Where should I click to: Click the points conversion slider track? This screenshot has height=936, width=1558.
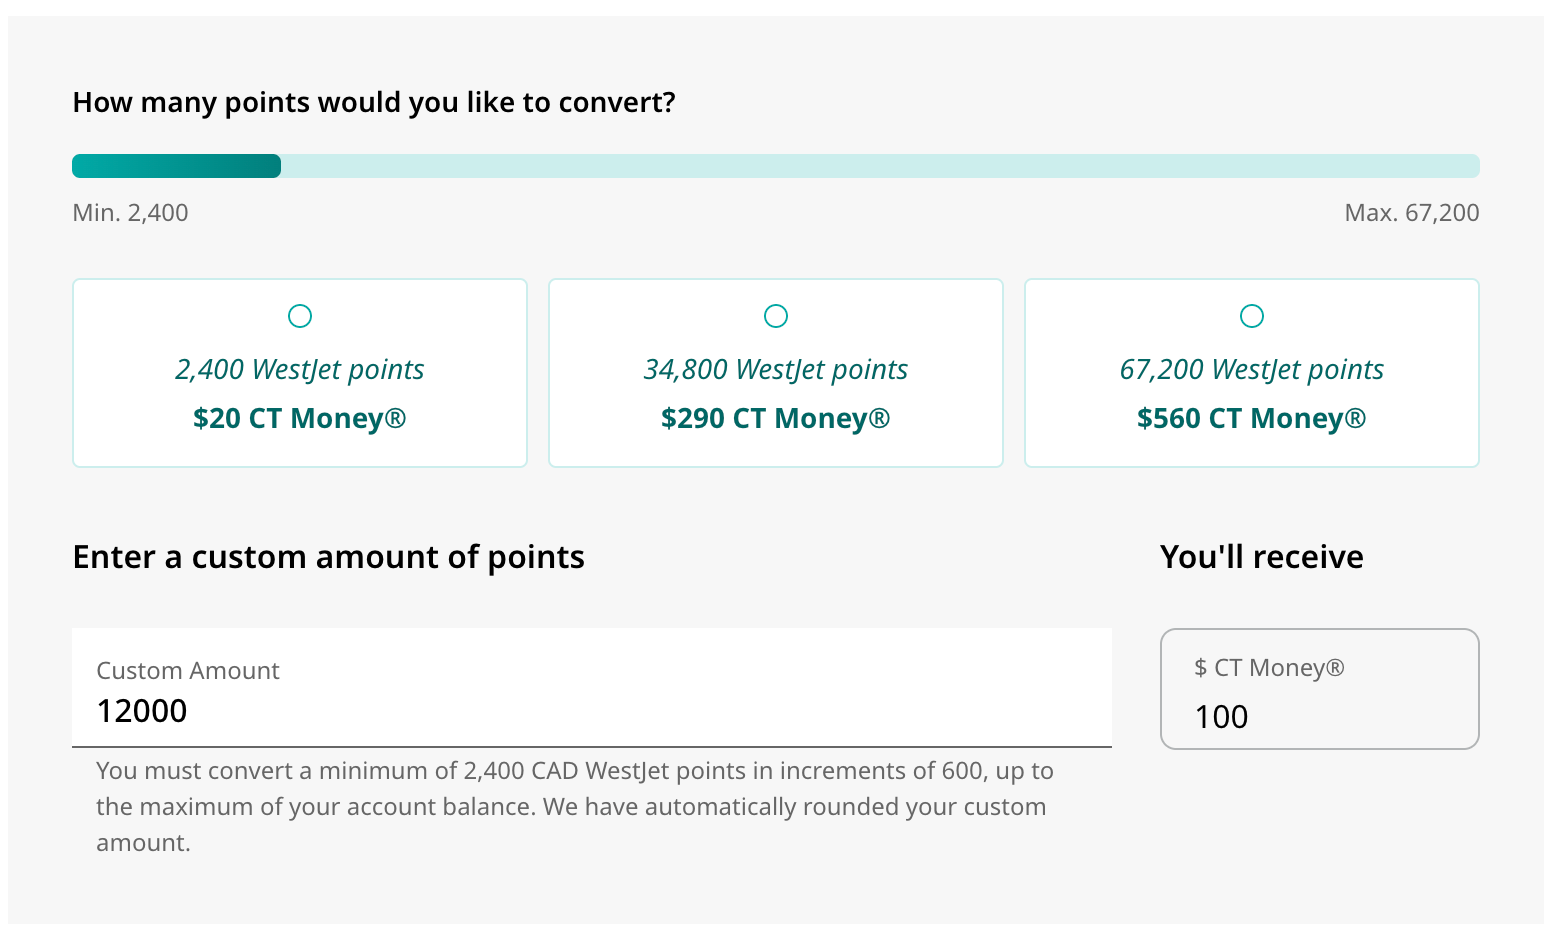coord(775,165)
